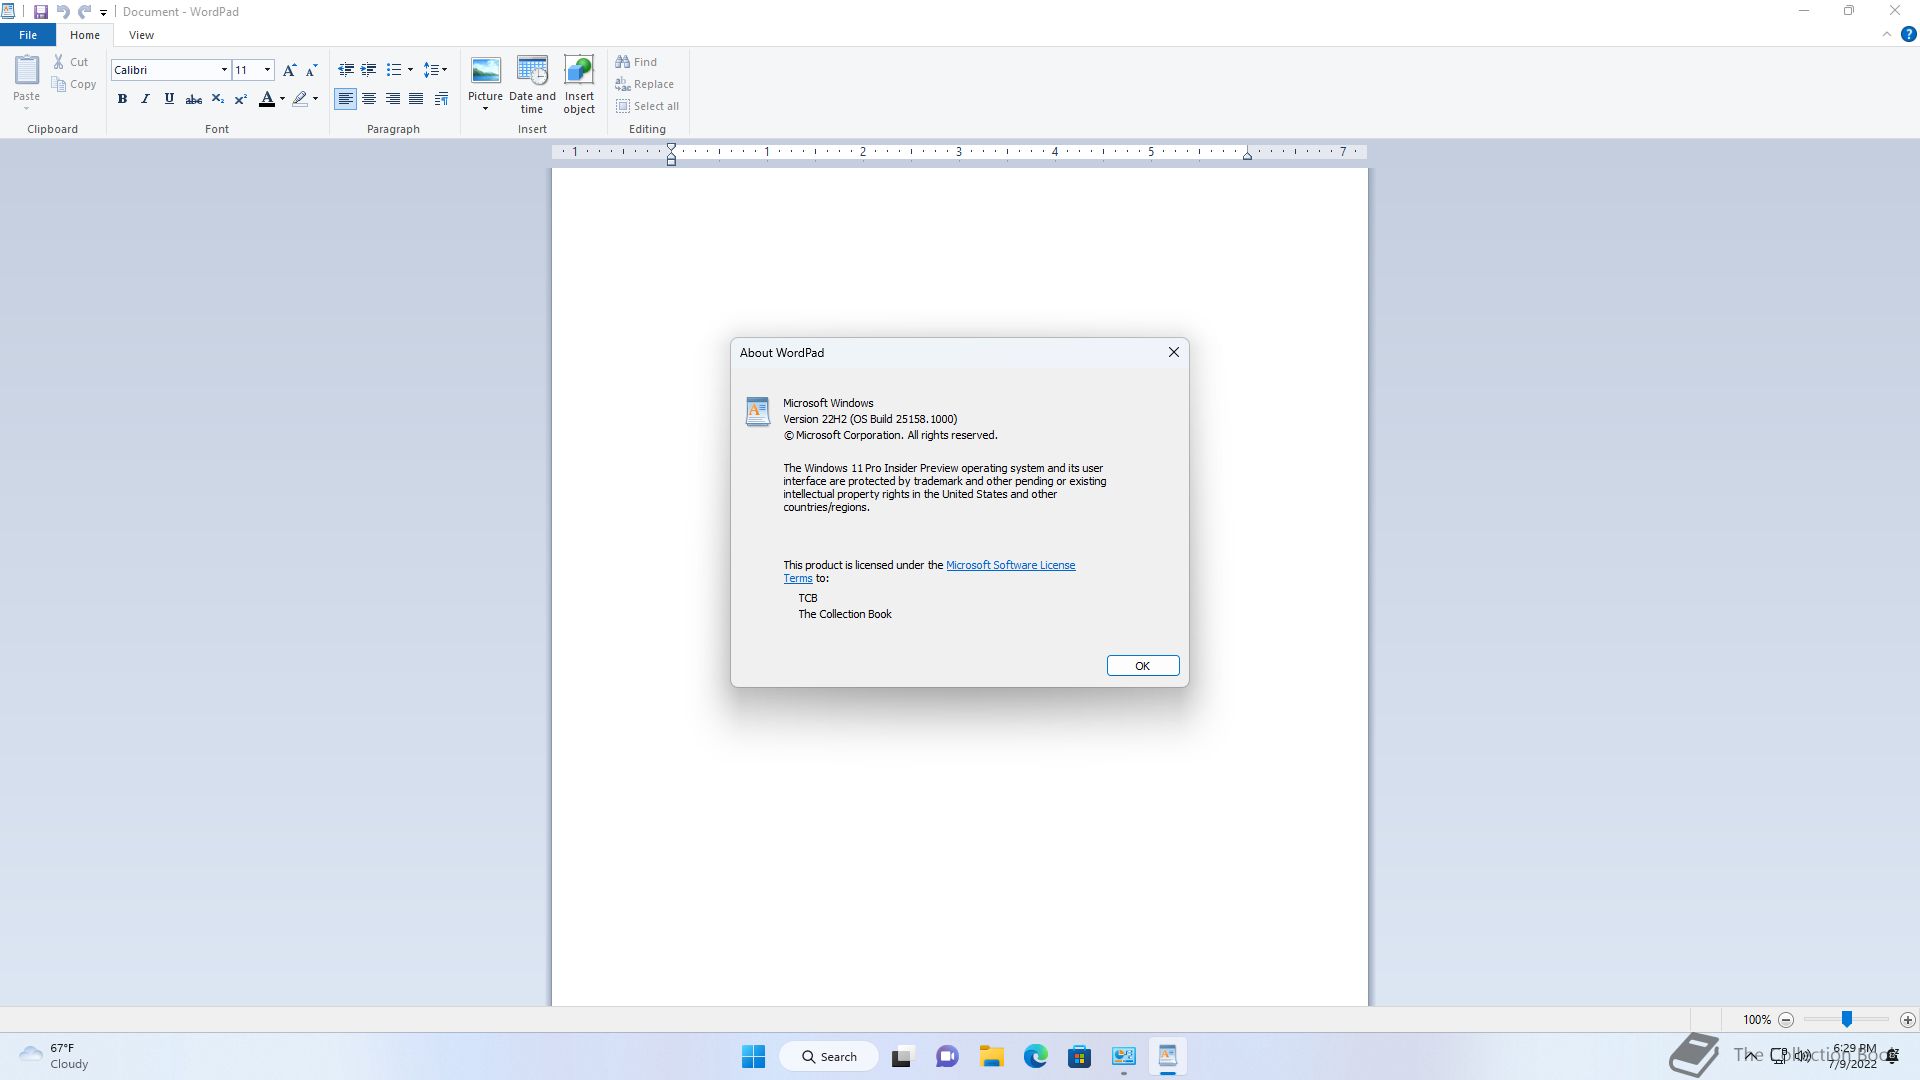1920x1080 pixels.
Task: Open the text color dropdown arrow
Action: click(282, 99)
